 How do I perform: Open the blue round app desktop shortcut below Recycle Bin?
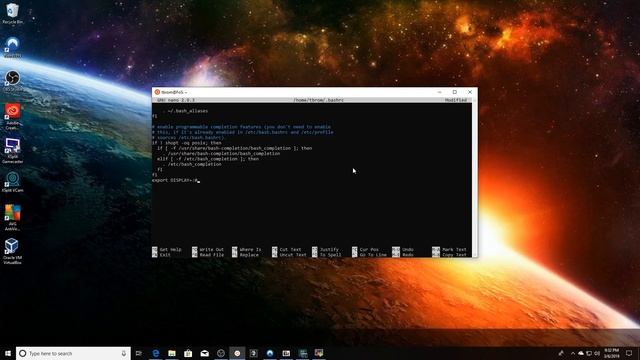tap(12, 47)
